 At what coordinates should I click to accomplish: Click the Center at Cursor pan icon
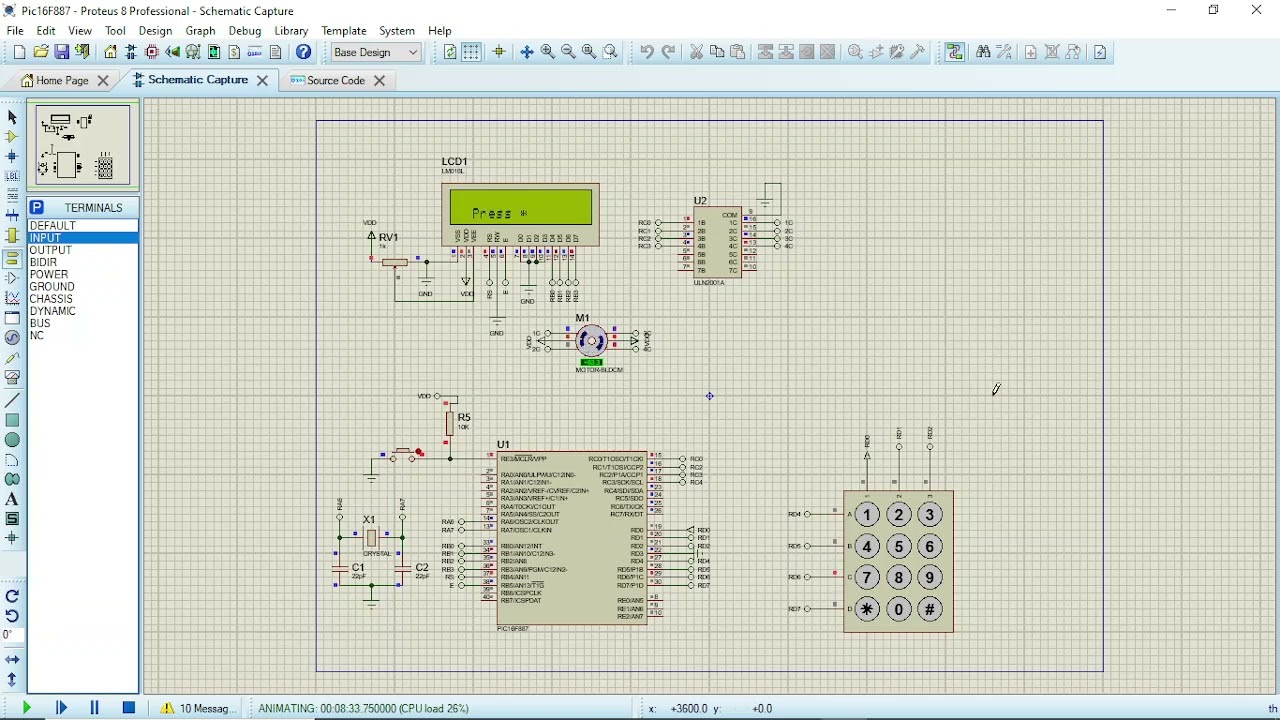(527, 52)
